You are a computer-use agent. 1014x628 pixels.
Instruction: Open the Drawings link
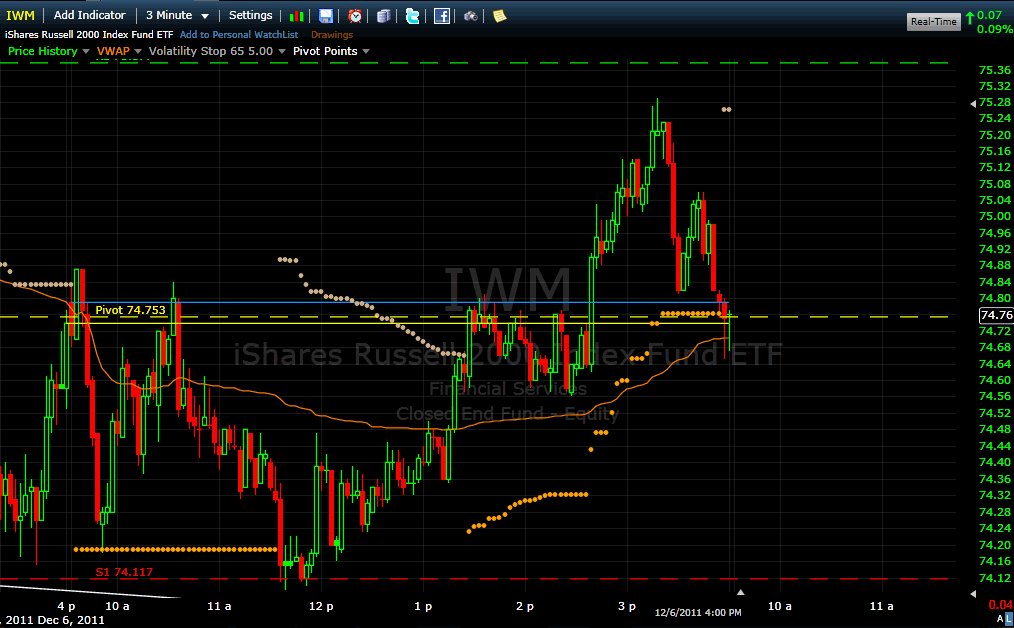pos(332,35)
